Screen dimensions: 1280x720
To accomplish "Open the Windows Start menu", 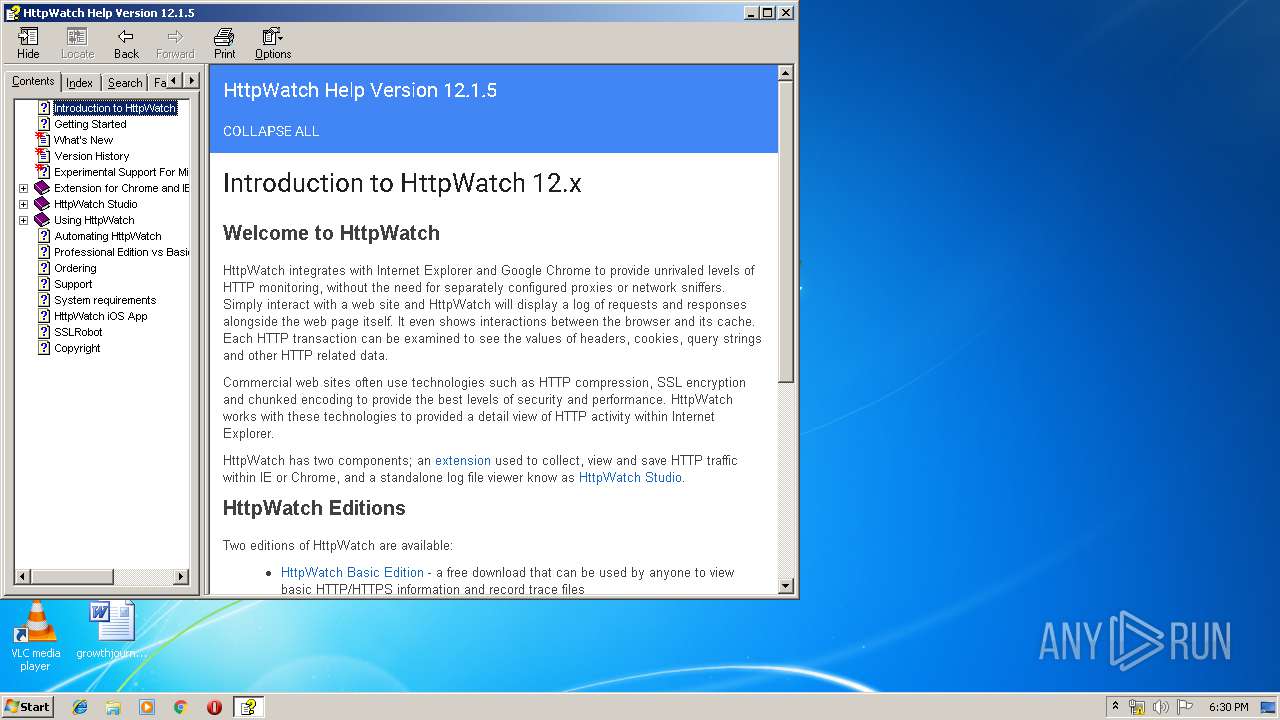I will click(x=27, y=706).
